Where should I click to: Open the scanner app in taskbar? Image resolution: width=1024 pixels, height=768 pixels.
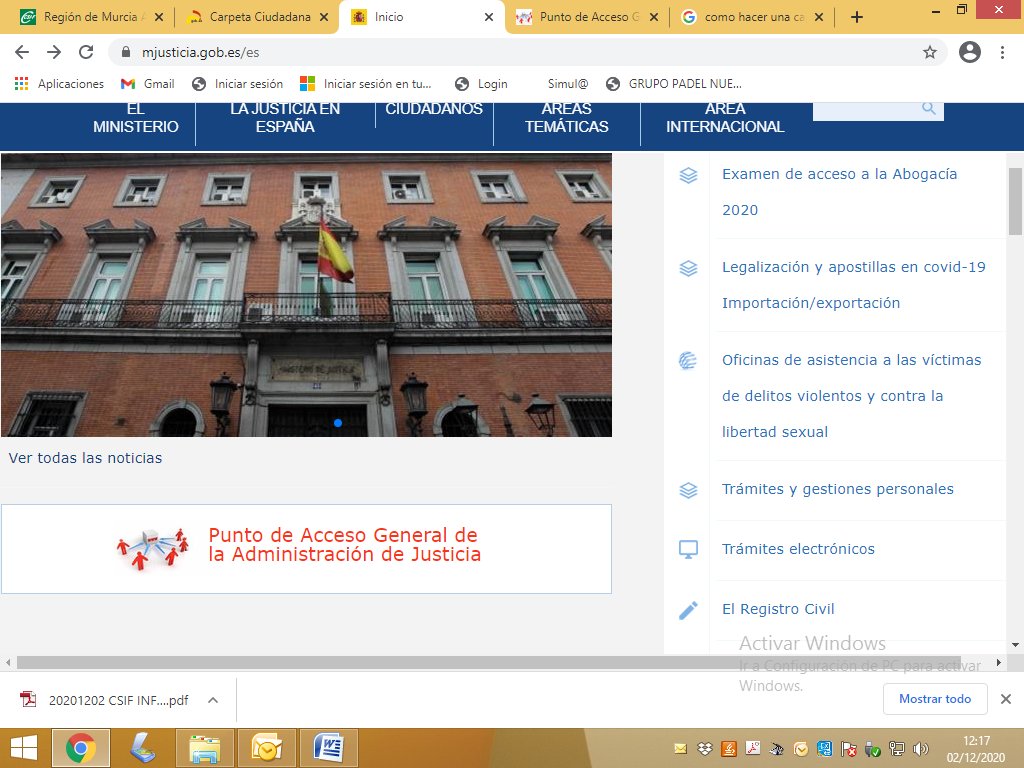(141, 748)
